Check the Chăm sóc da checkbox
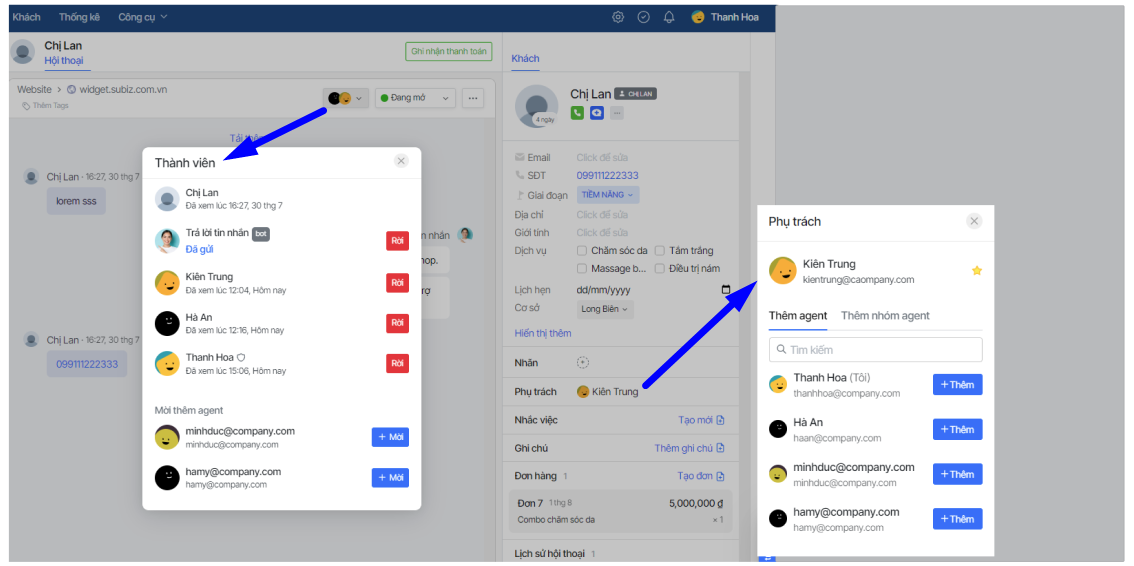Image resolution: width=1134 pixels, height=566 pixels. (582, 251)
